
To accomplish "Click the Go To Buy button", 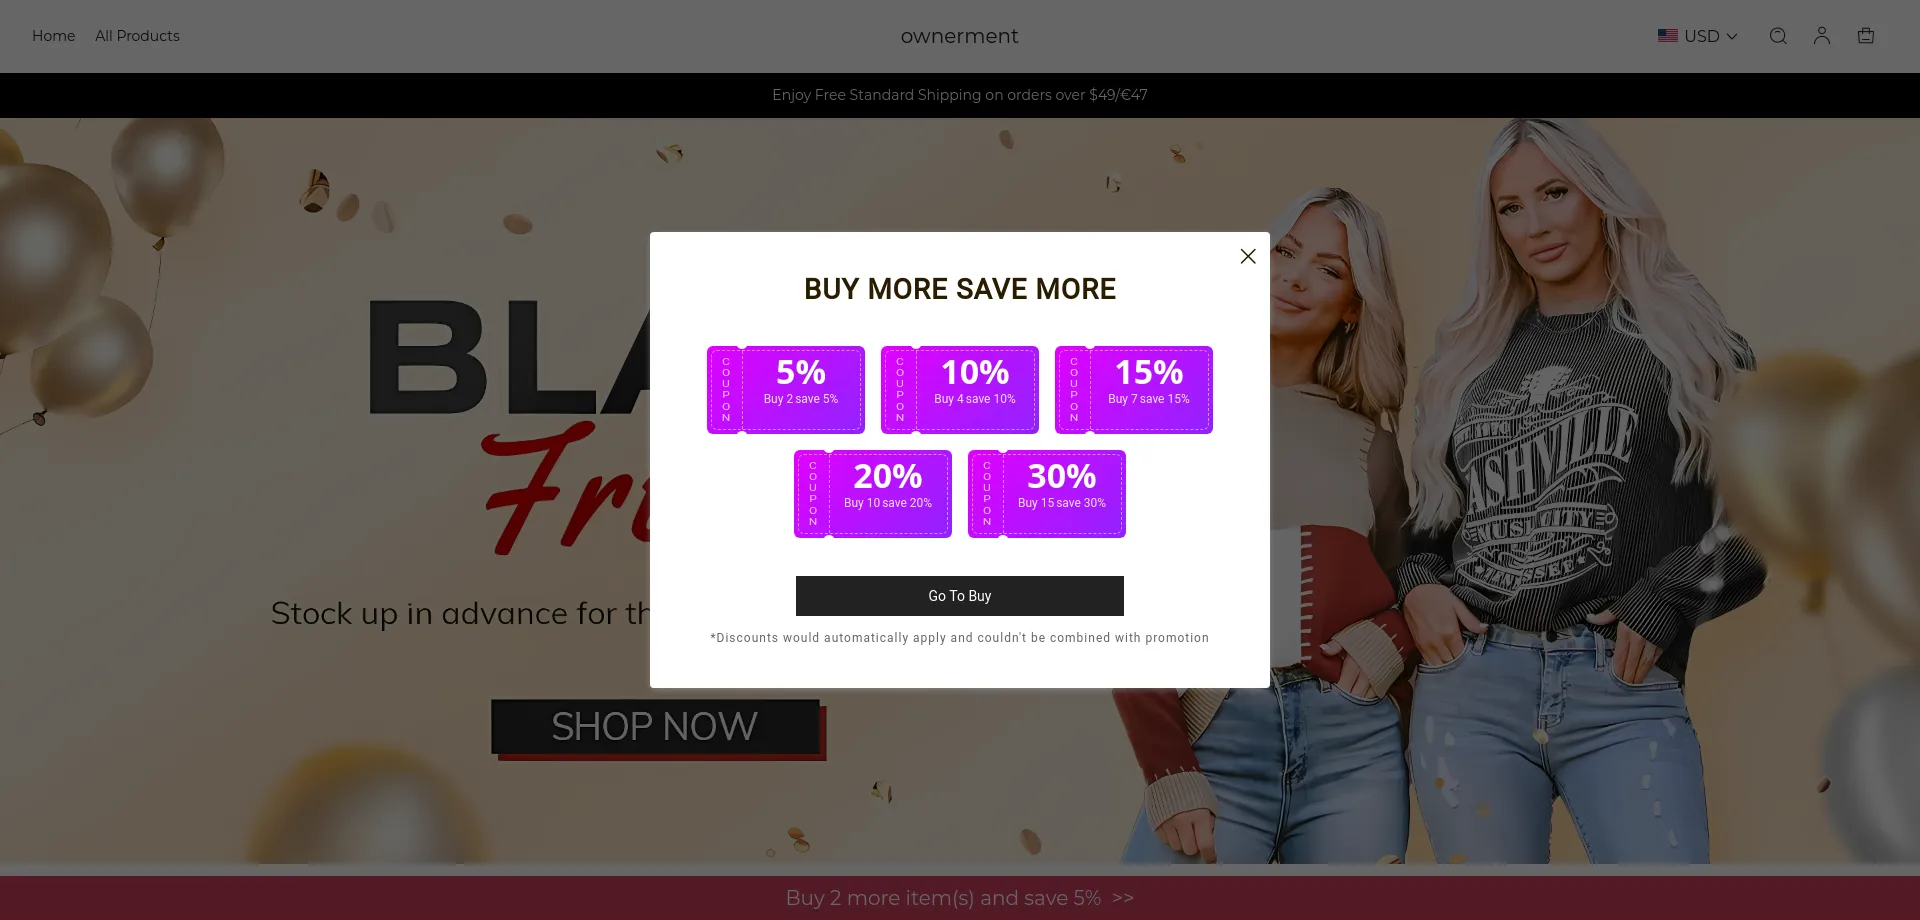I will [x=960, y=596].
